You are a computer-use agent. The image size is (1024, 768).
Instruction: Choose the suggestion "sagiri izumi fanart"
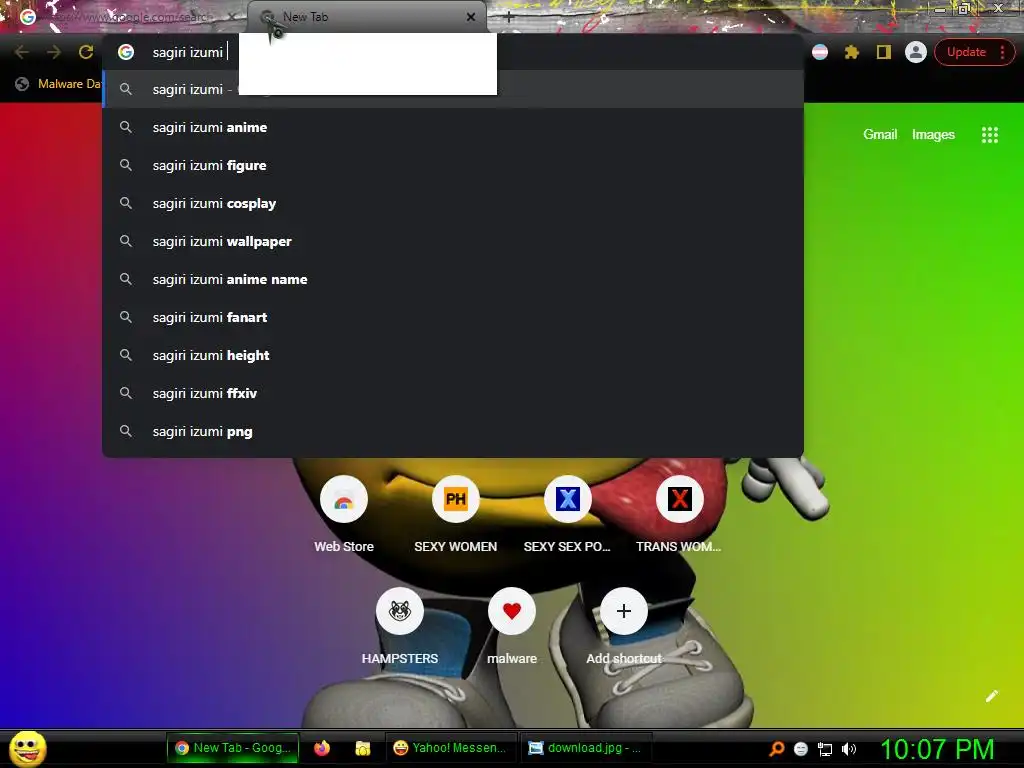pos(453,317)
